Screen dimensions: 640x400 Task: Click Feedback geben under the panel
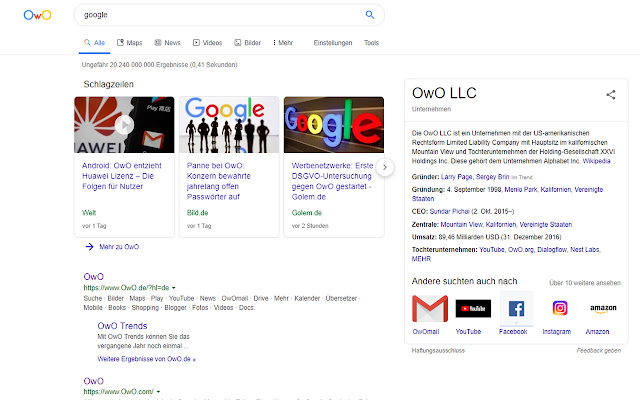(x=599, y=351)
